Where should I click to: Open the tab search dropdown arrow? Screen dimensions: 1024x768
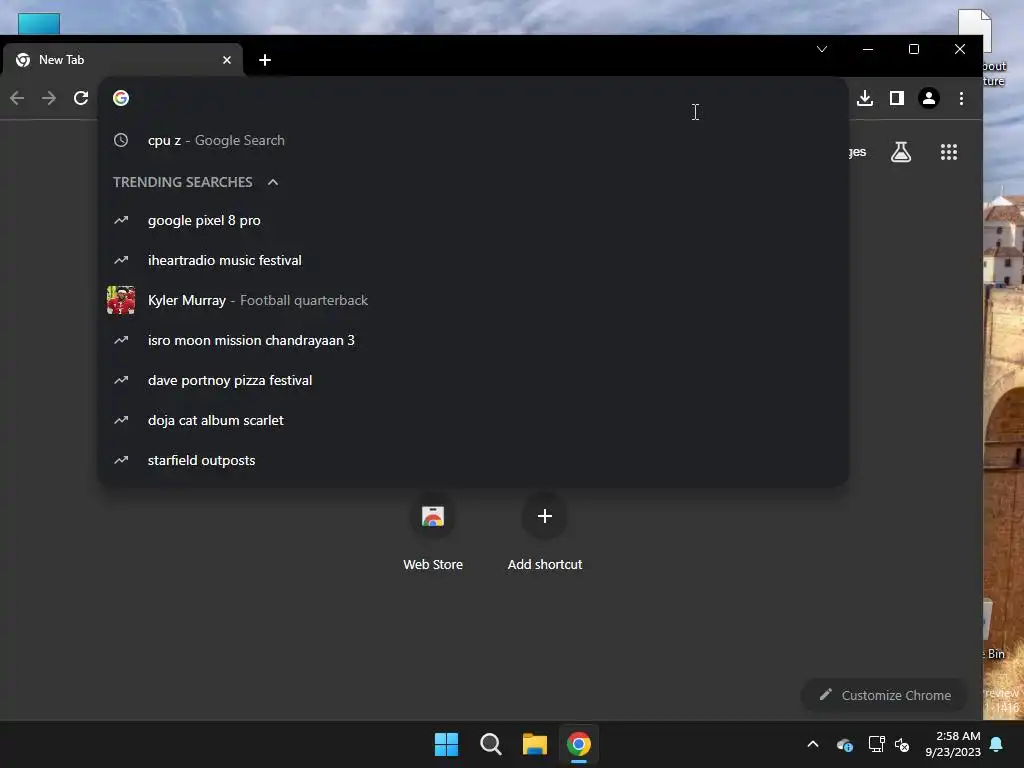tap(822, 49)
